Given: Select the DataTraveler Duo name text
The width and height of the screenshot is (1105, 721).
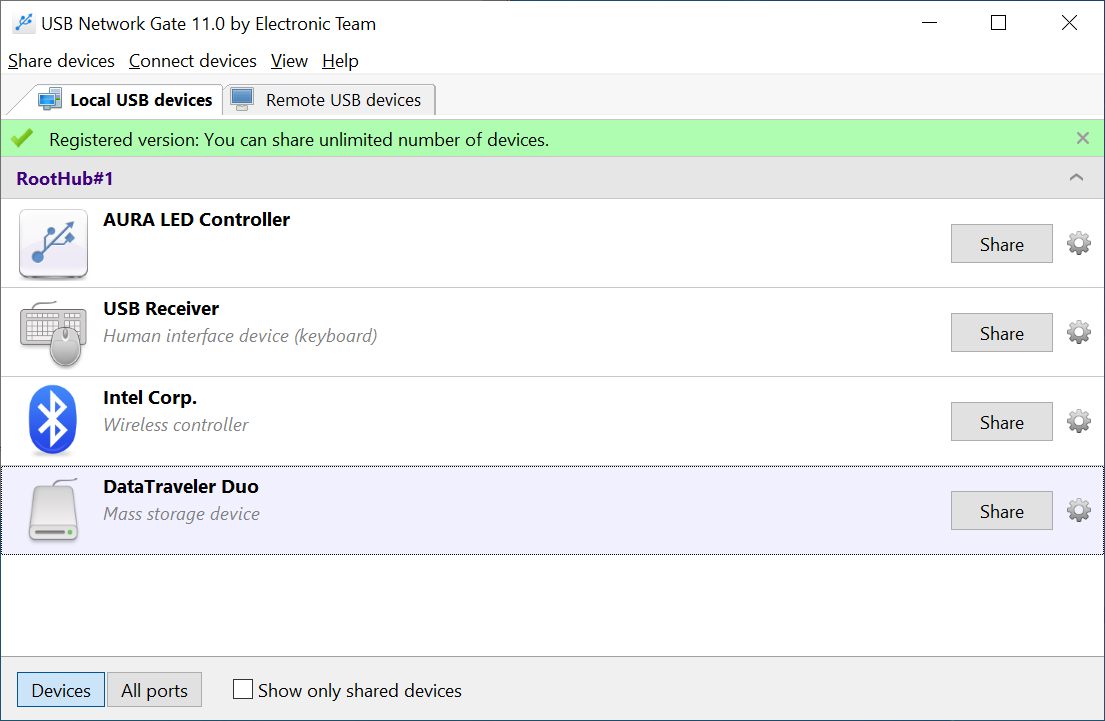Looking at the screenshot, I should pyautogui.click(x=181, y=487).
